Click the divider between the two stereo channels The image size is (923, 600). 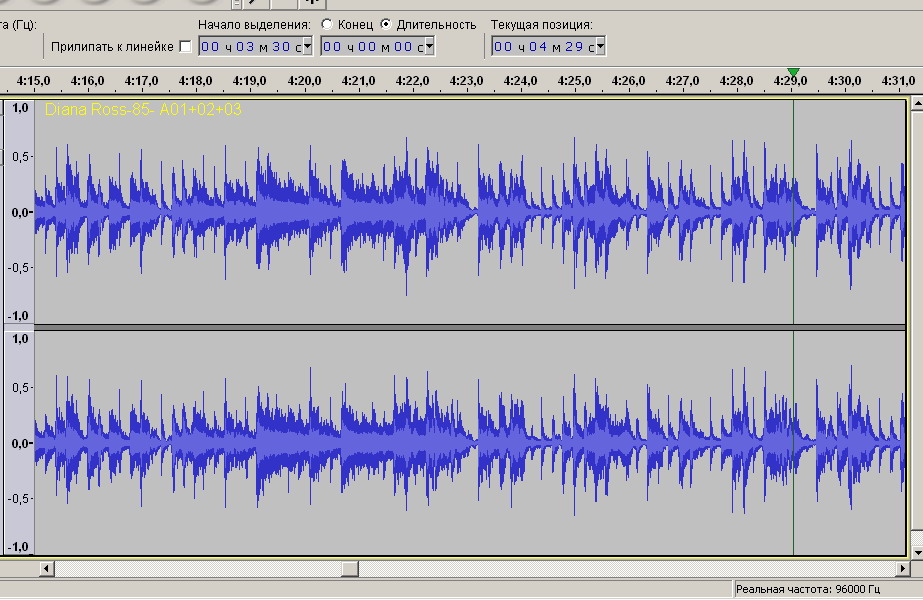tap(470, 327)
